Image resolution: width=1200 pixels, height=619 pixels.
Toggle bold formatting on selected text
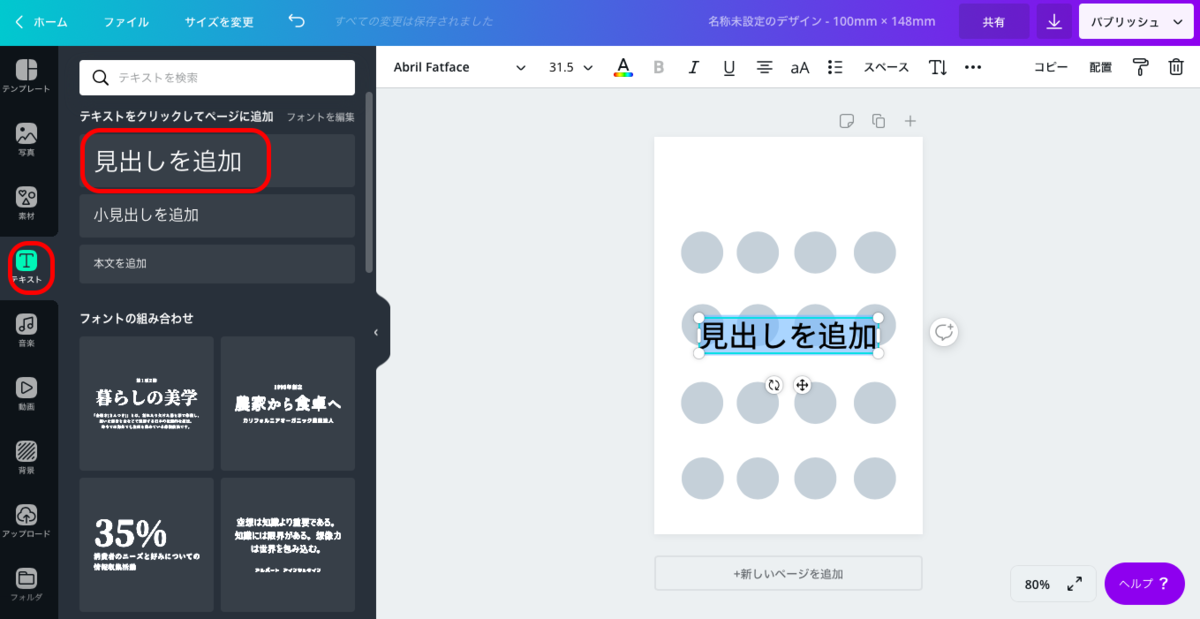tap(658, 67)
